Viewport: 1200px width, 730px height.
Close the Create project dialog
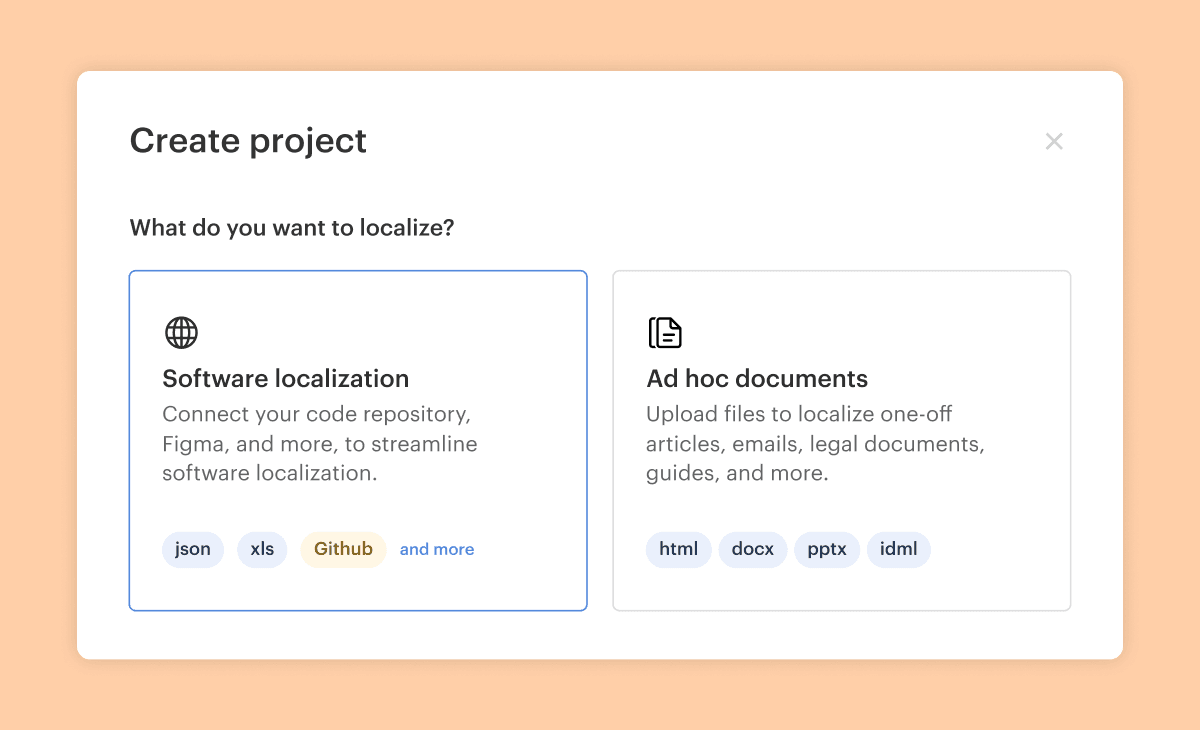(1053, 142)
